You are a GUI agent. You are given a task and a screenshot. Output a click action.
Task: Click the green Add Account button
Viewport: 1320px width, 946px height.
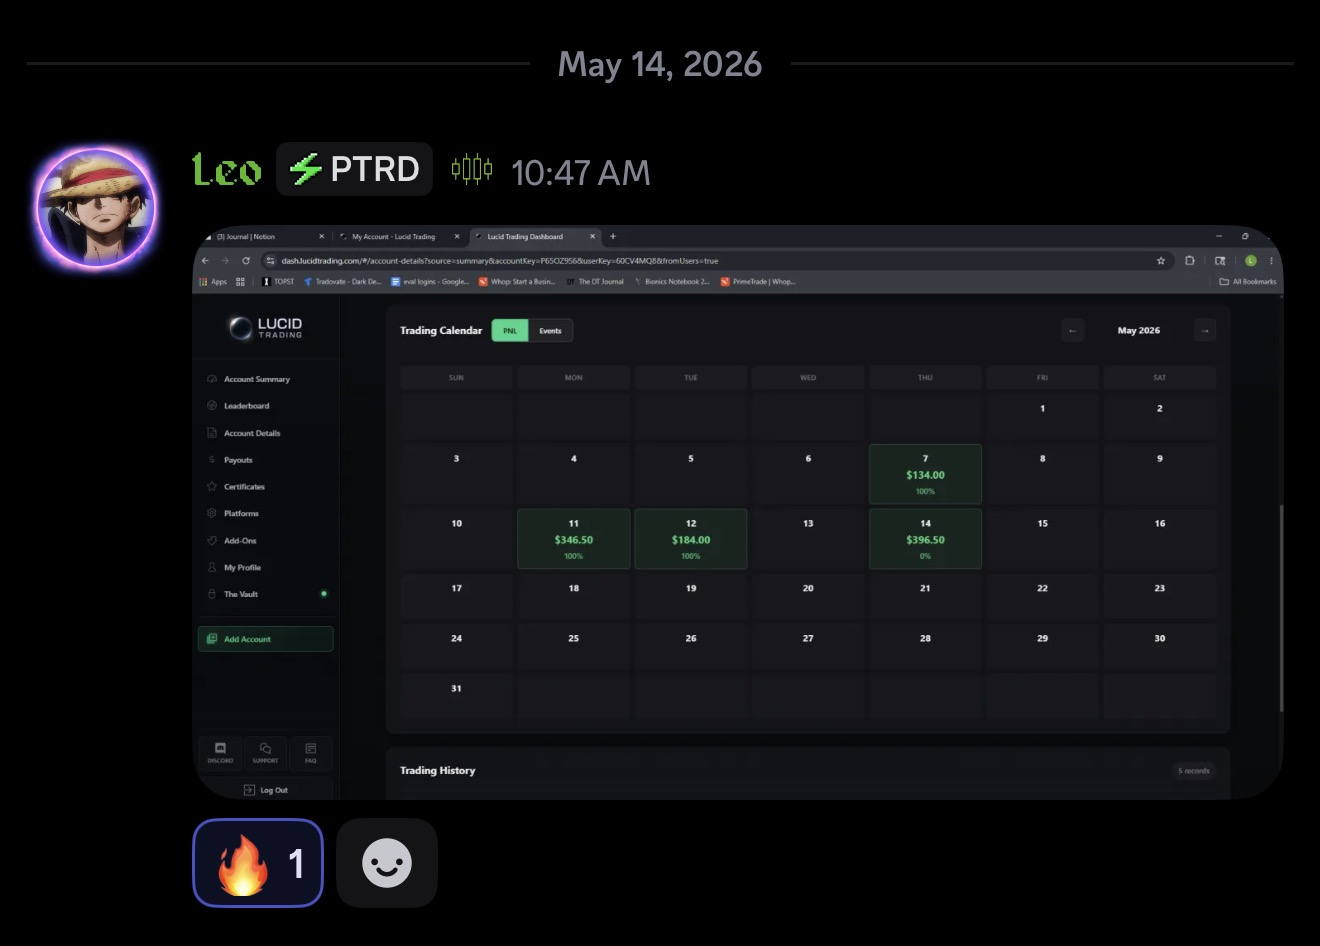click(266, 639)
